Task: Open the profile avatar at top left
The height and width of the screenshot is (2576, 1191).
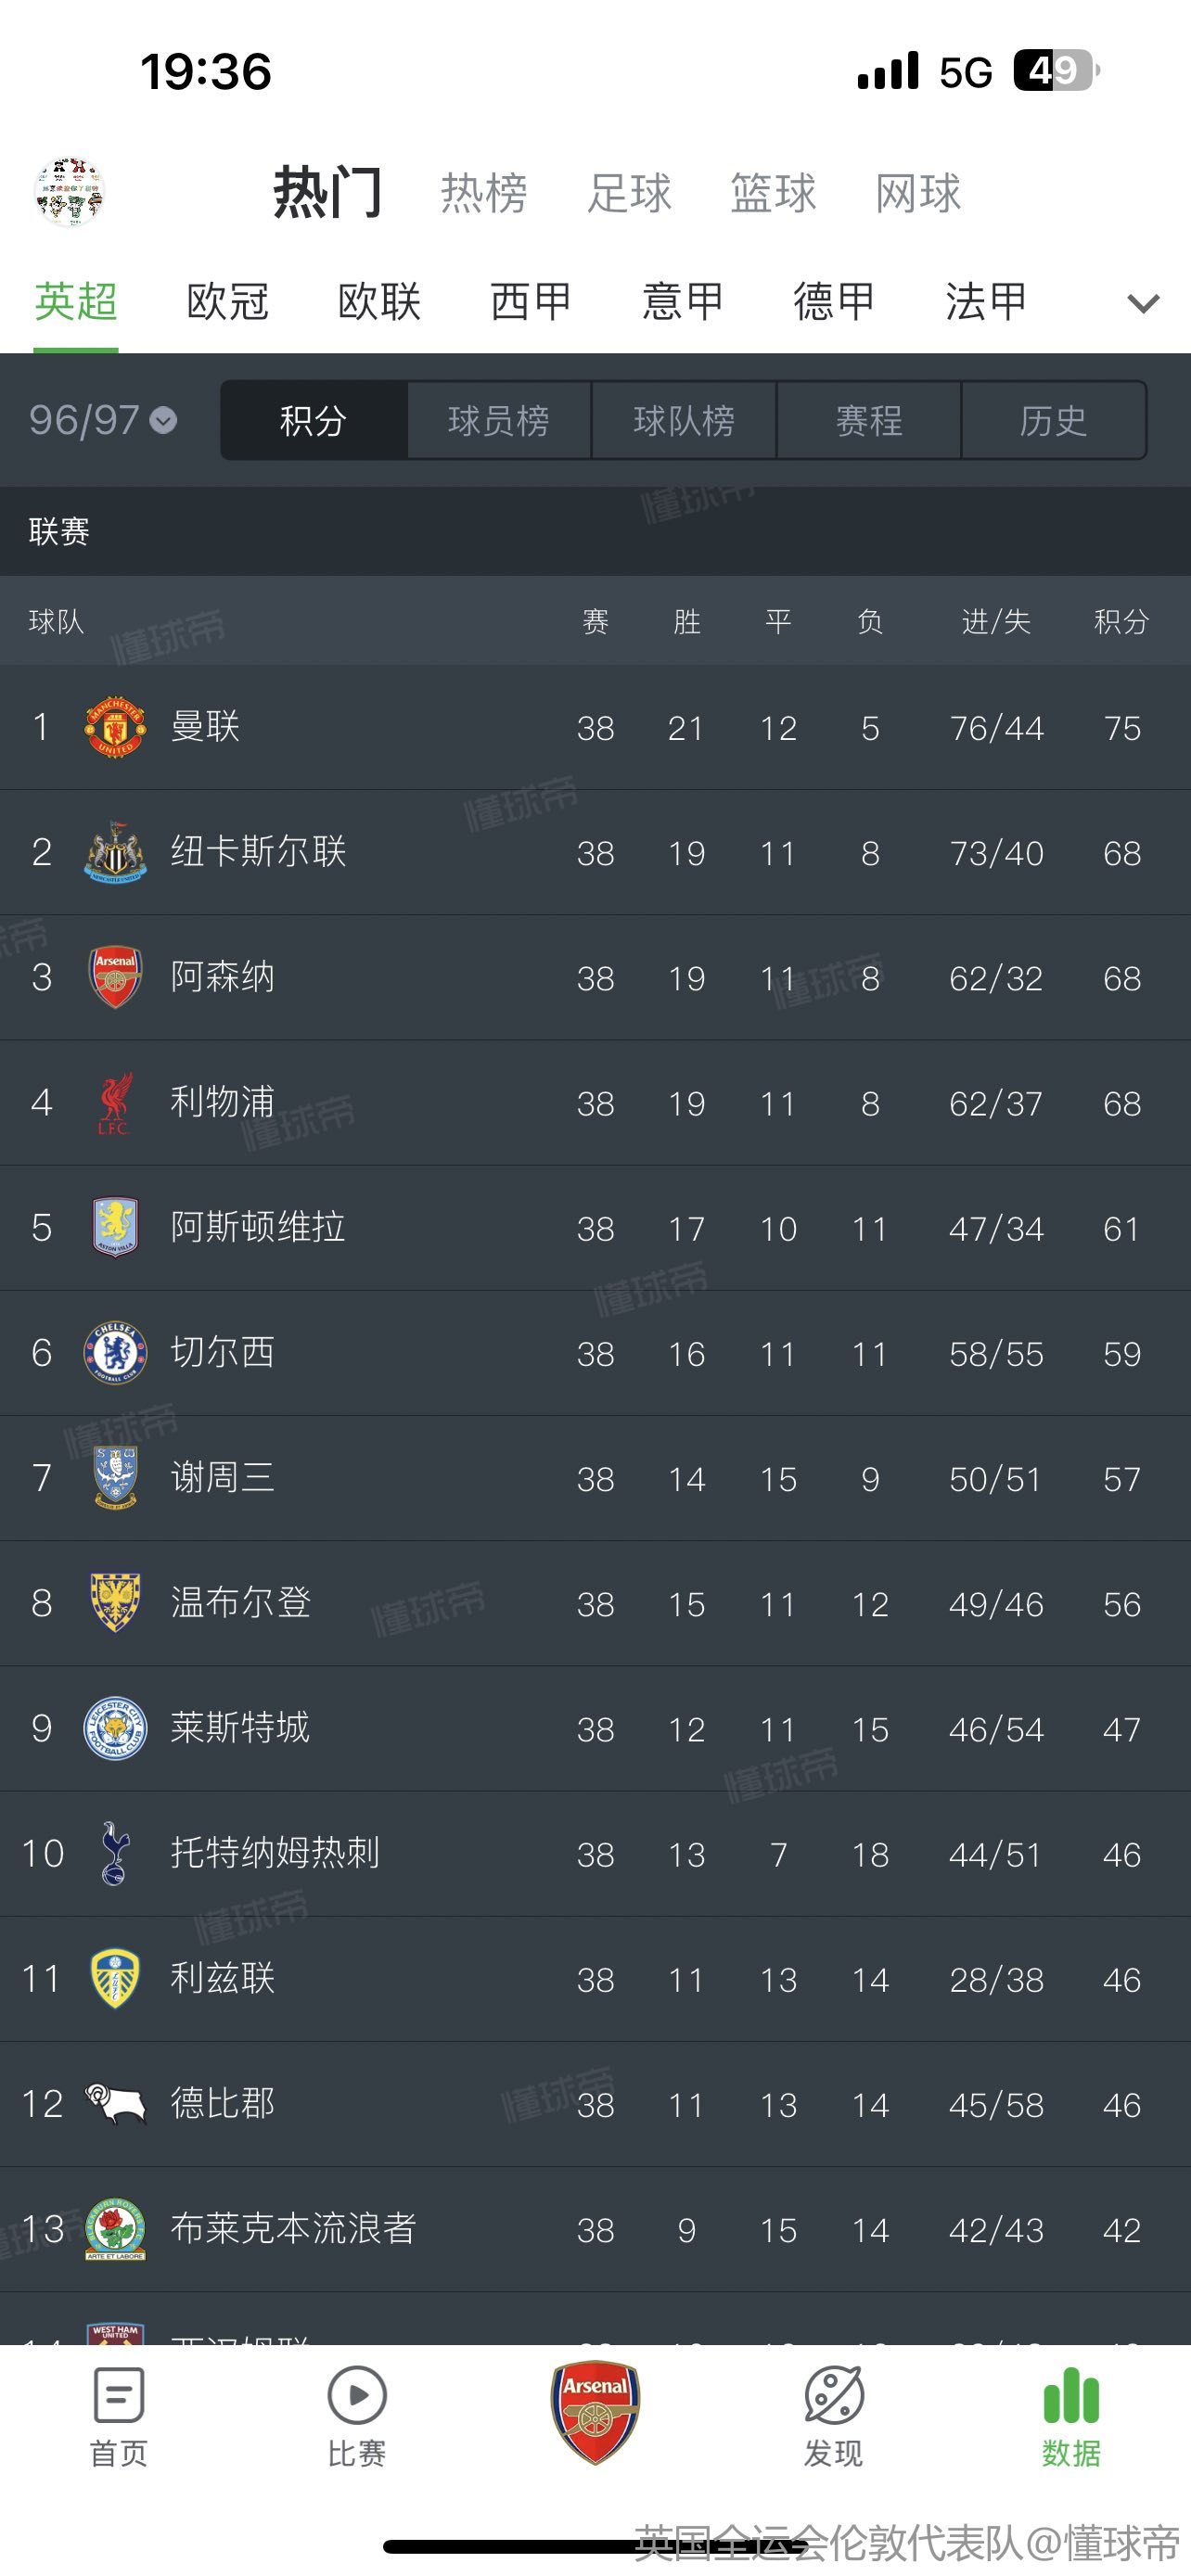Action: [70, 192]
